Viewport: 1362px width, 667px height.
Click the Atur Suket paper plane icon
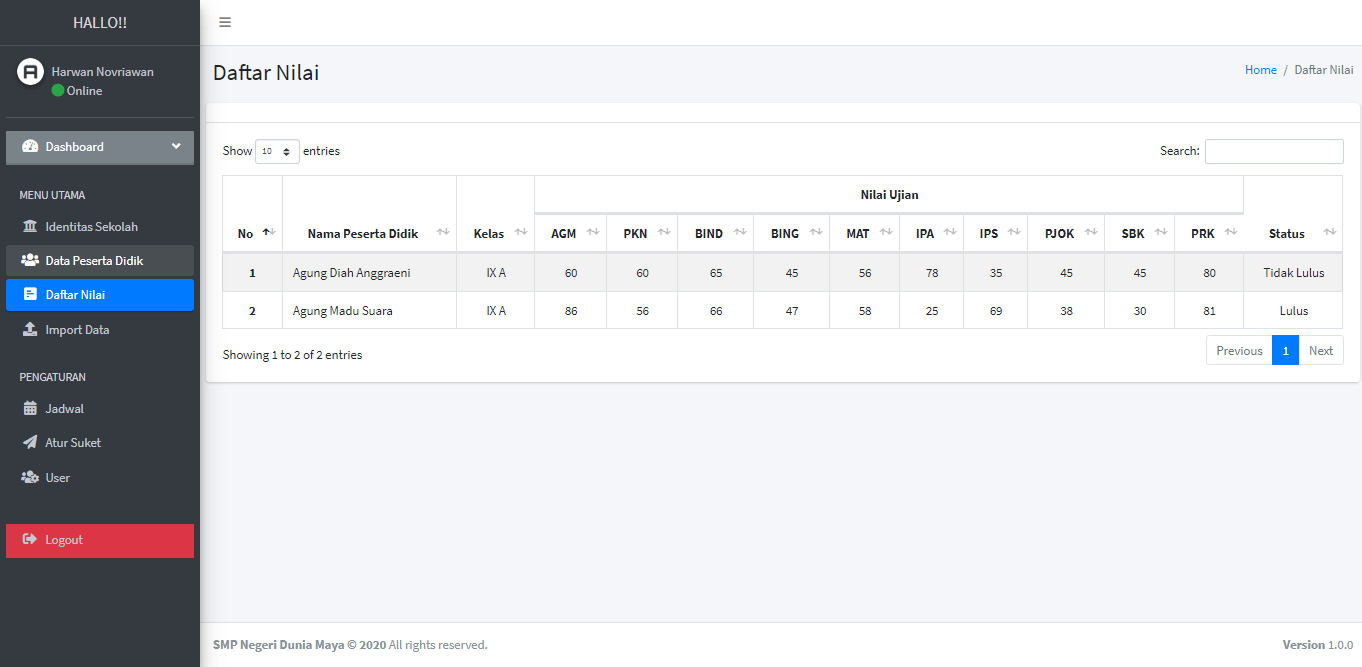click(x=30, y=443)
